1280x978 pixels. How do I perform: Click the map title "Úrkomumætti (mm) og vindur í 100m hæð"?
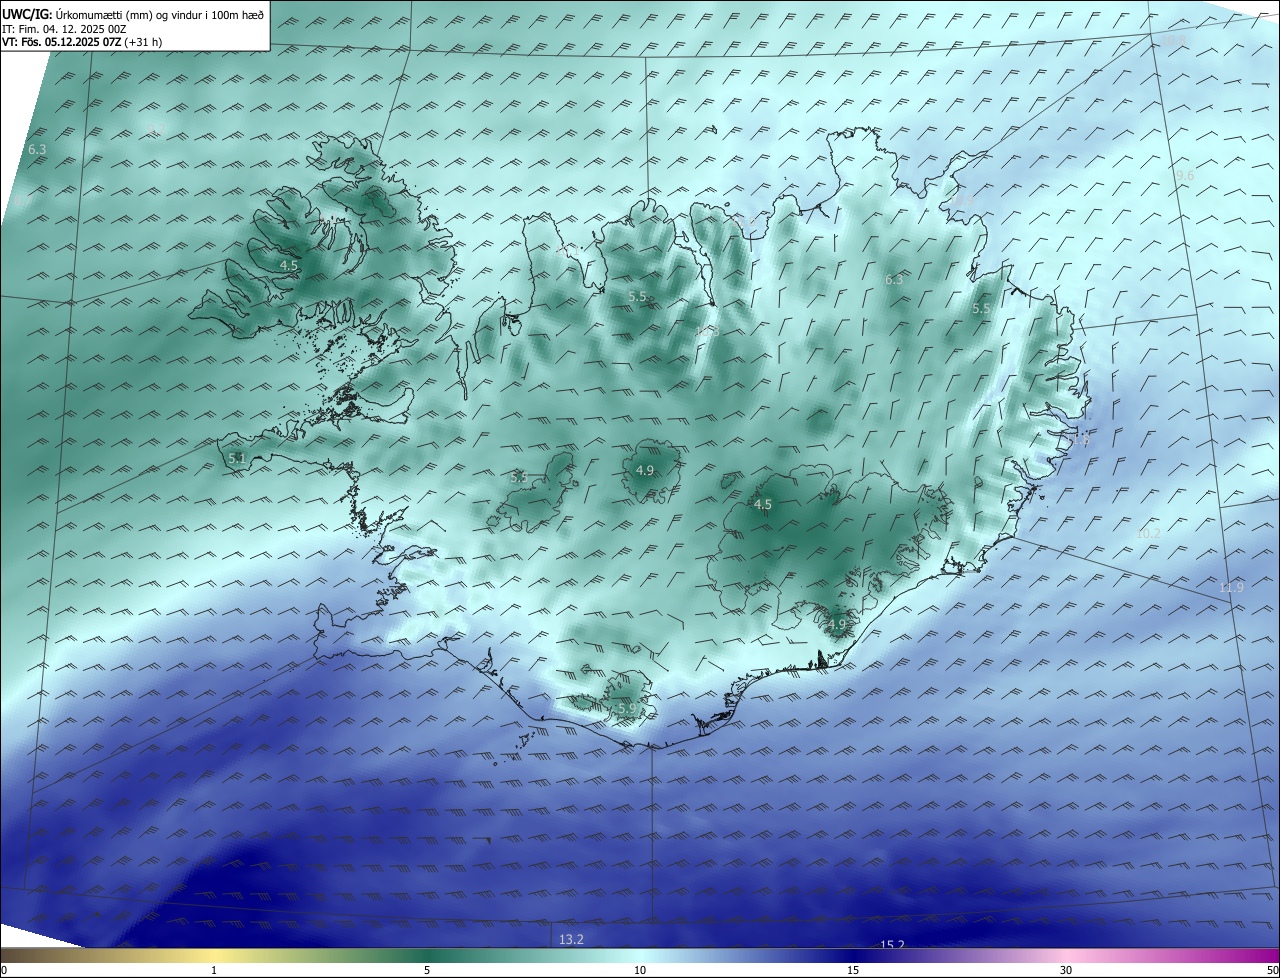(160, 14)
